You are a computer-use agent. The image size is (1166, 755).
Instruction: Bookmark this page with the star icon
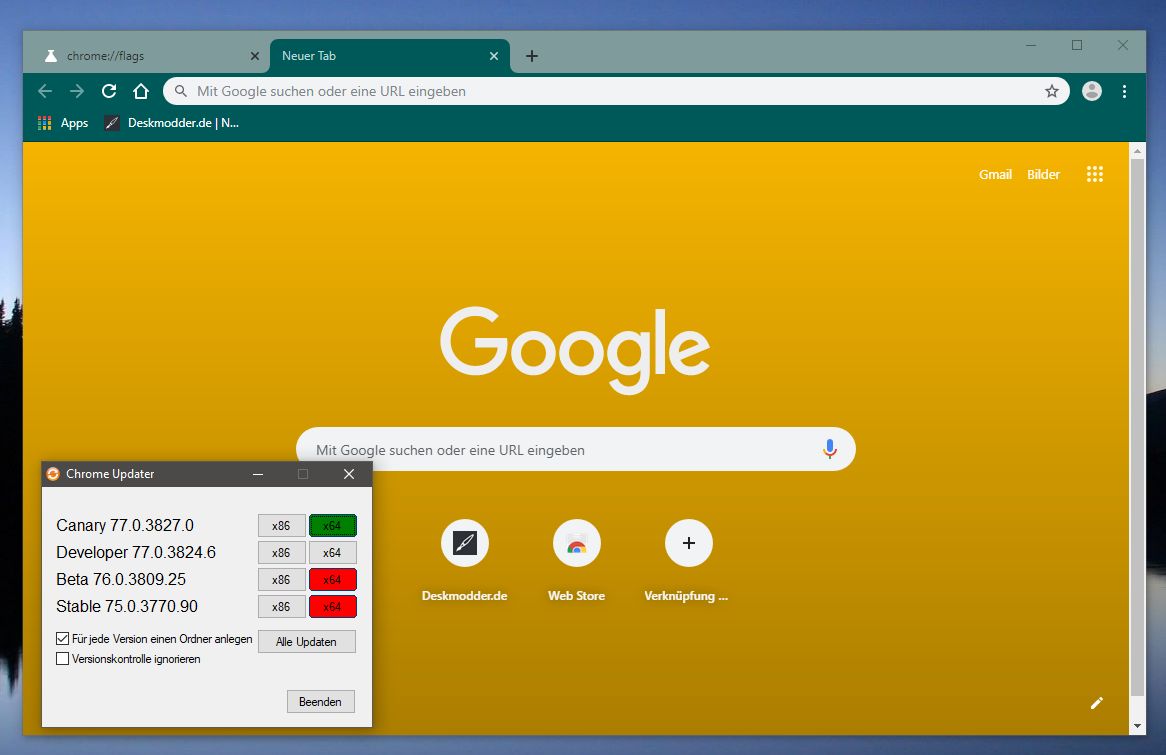(x=1052, y=91)
